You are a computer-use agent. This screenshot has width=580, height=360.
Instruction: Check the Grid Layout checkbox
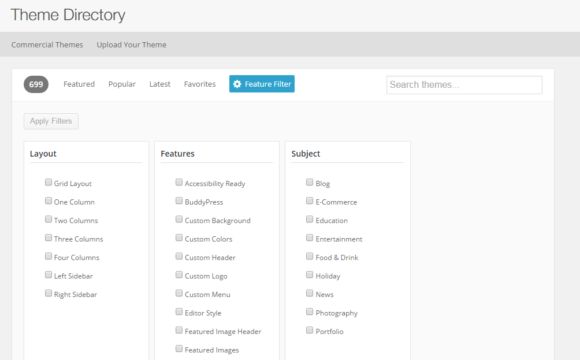click(48, 182)
